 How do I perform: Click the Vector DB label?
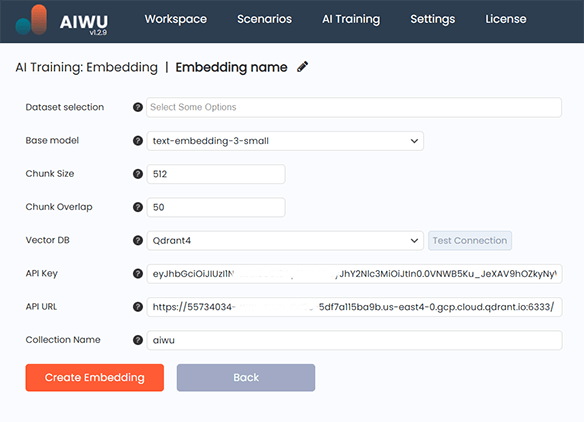point(48,240)
